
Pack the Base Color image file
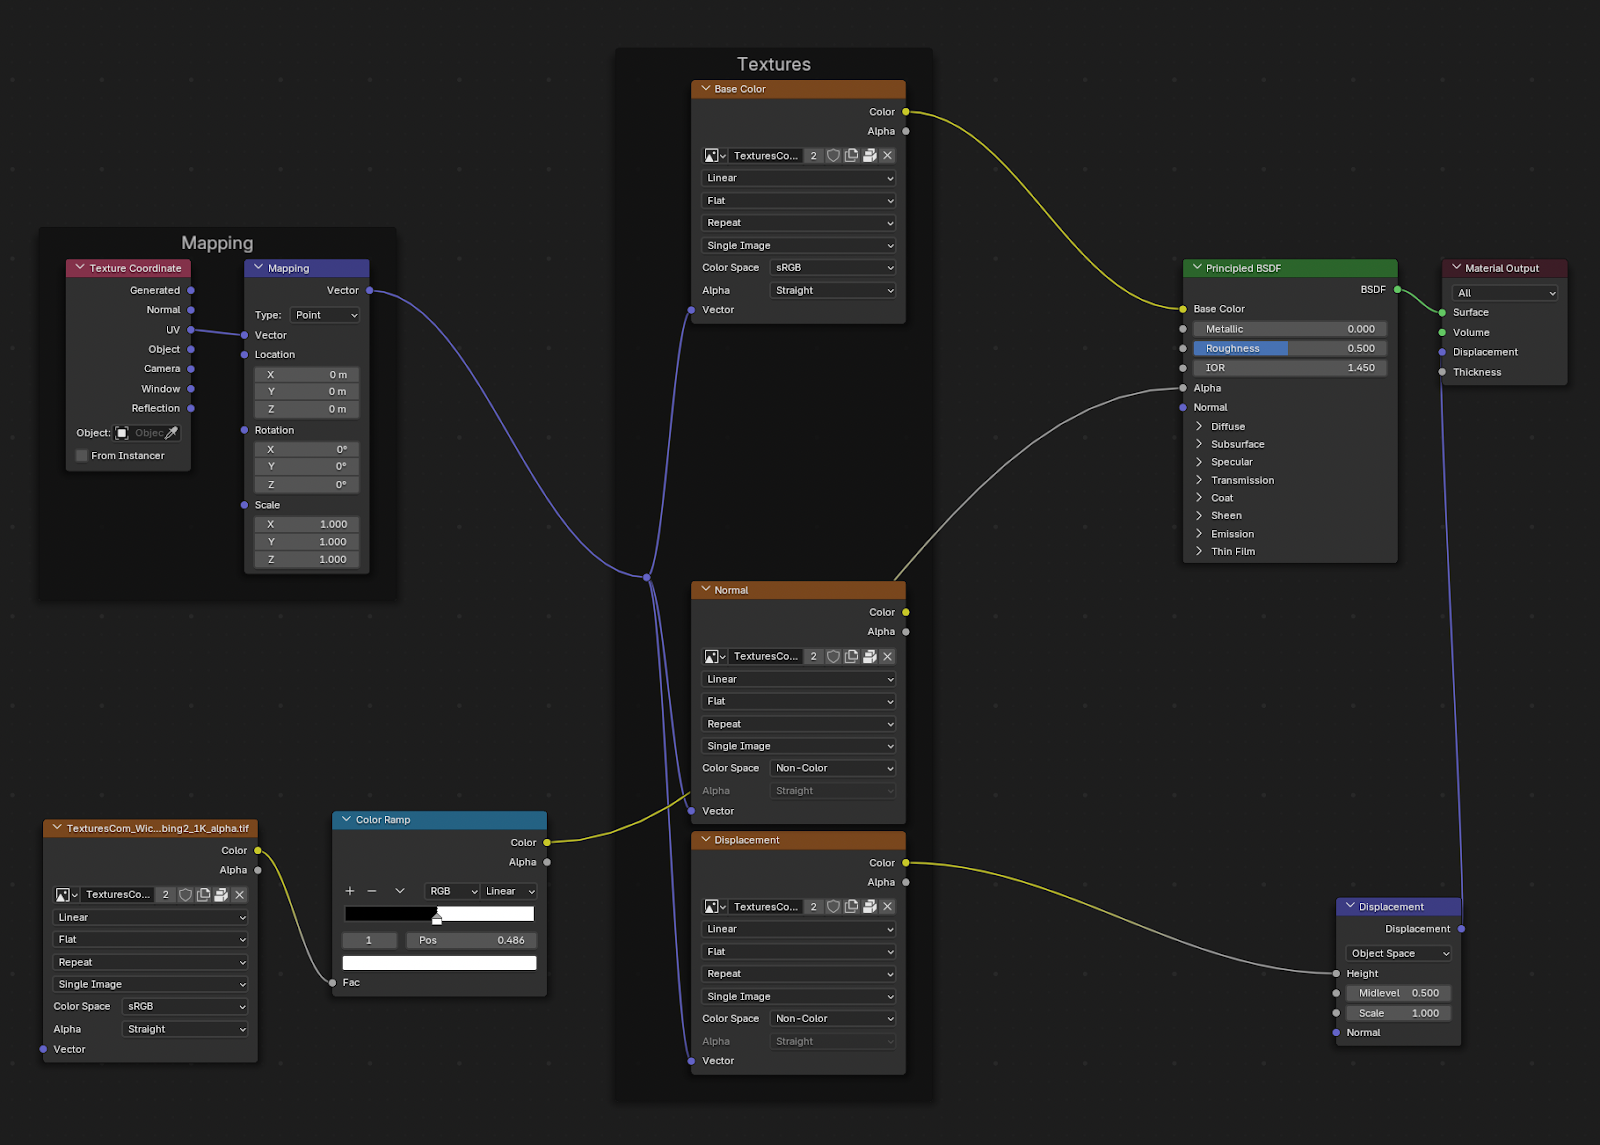[x=870, y=155]
